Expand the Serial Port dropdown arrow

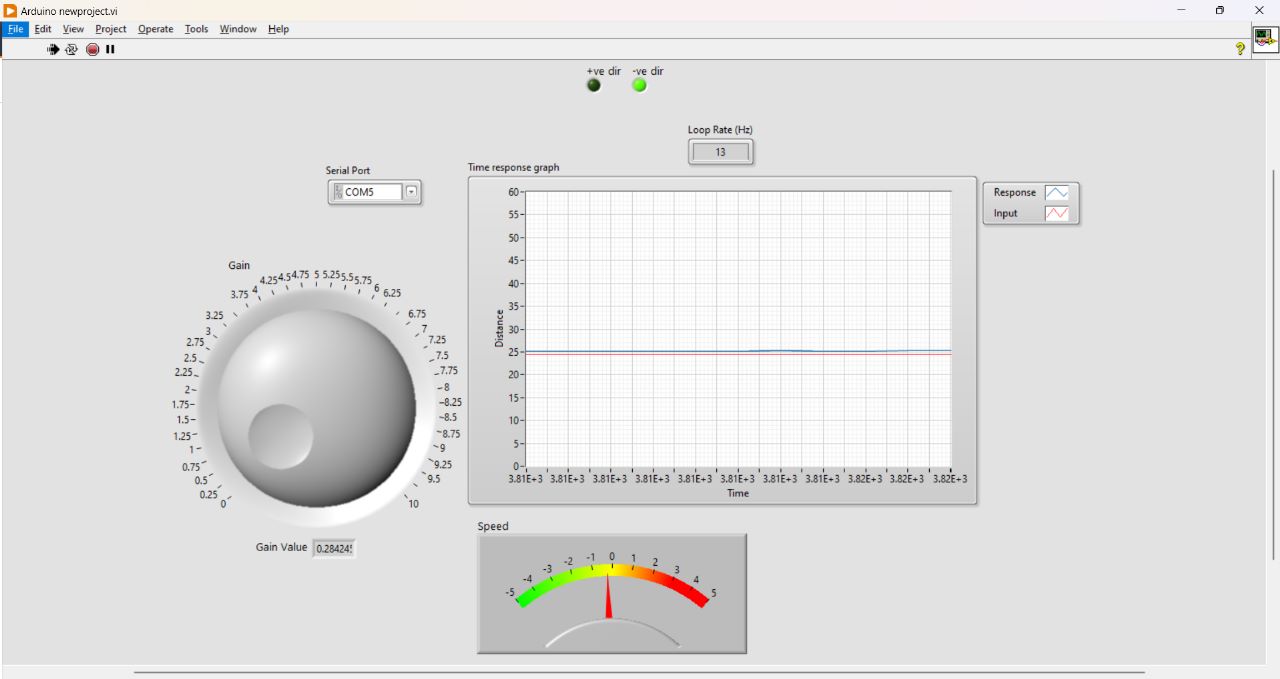pyautogui.click(x=411, y=192)
